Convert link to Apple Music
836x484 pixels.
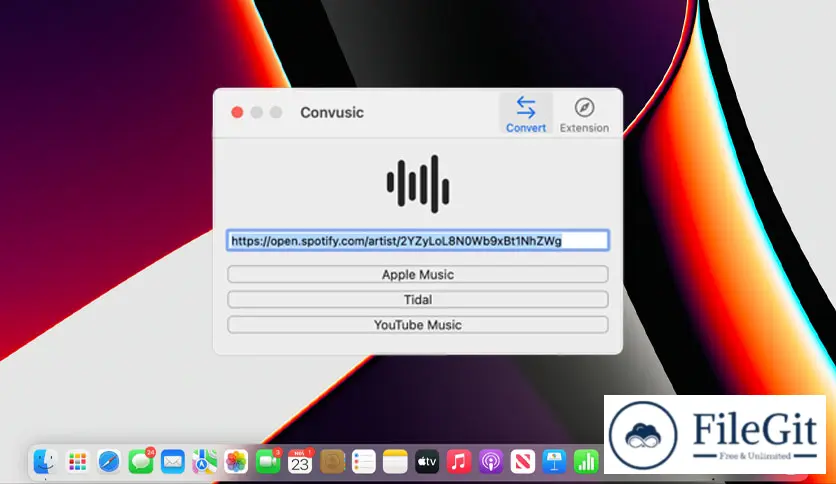click(417, 275)
